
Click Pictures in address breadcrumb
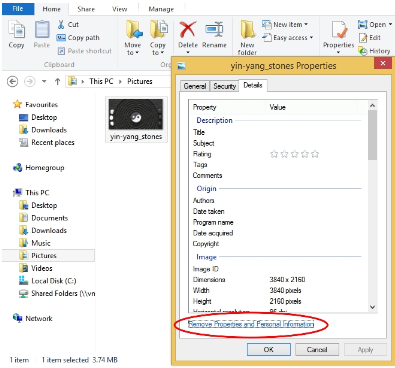pos(140,81)
